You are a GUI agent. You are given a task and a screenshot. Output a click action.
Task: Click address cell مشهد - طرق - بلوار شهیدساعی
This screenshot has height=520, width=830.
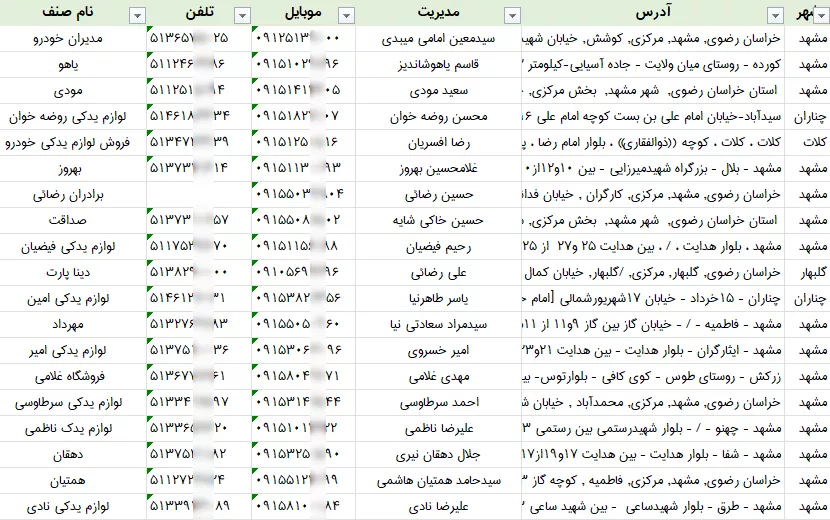point(653,507)
